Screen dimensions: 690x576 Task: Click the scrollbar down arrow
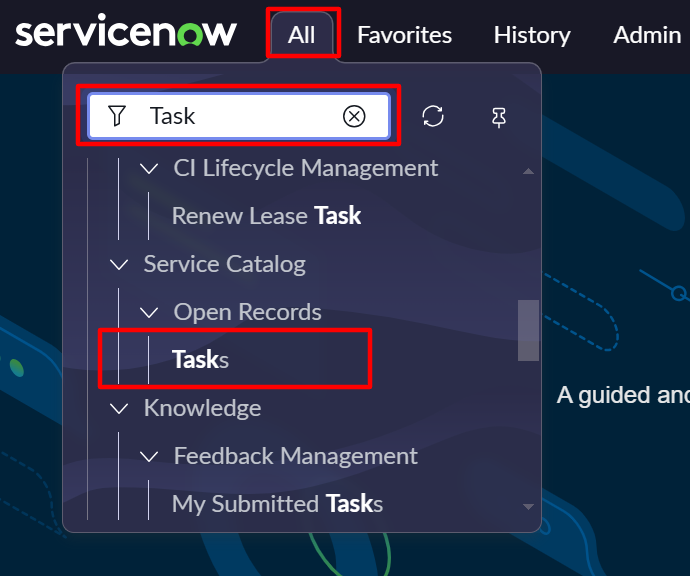click(x=529, y=507)
